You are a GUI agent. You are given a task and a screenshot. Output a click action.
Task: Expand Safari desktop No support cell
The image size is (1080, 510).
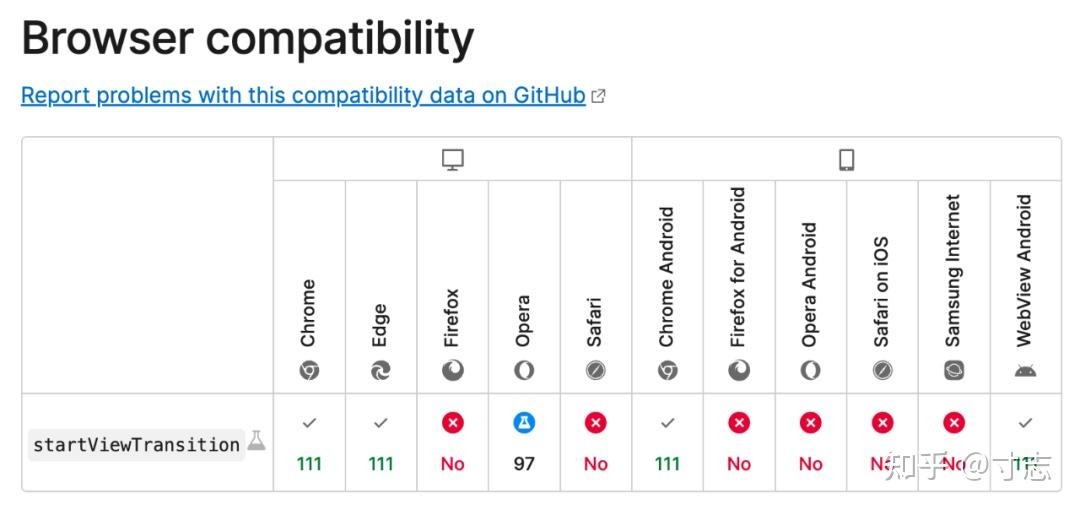(596, 443)
